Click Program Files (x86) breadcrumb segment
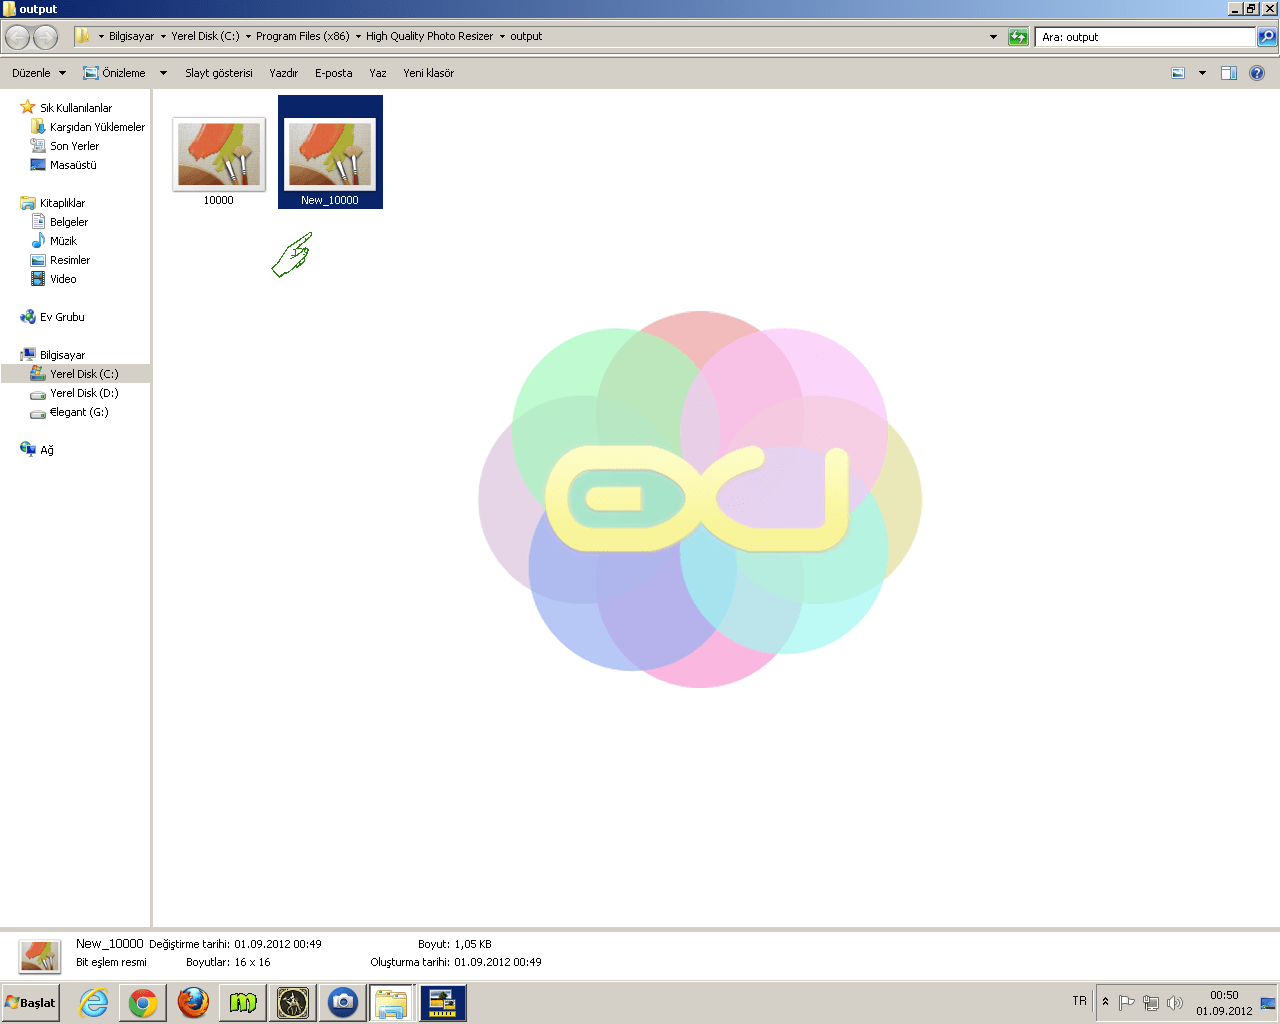This screenshot has height=1024, width=1280. (303, 36)
